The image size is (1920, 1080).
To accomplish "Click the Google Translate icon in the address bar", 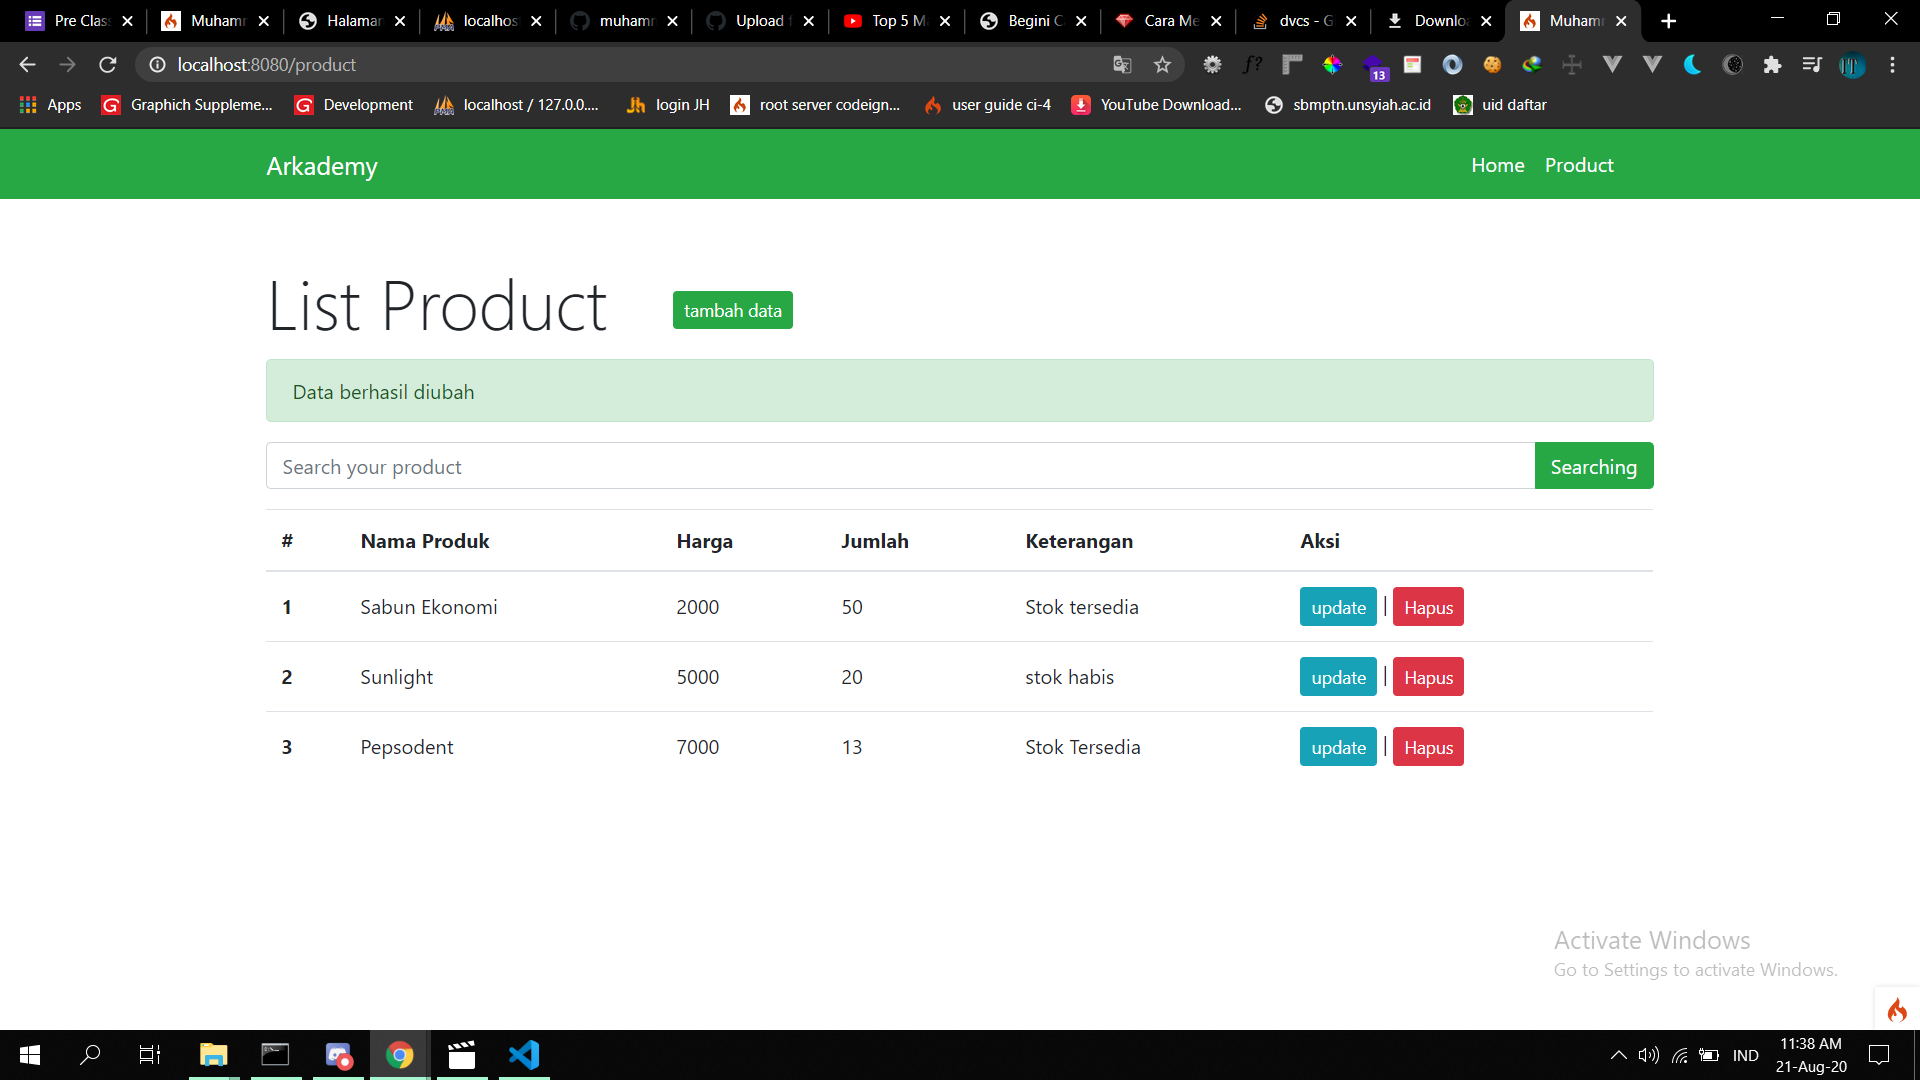I will click(x=1122, y=64).
